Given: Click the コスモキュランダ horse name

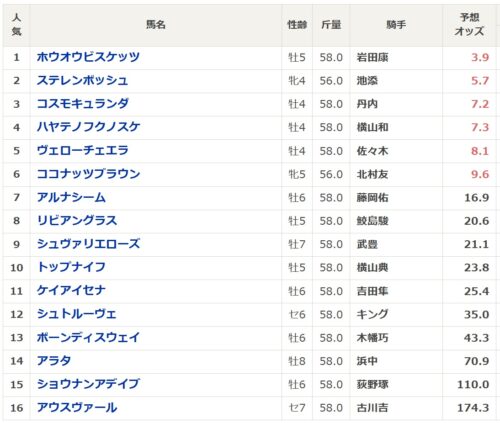Looking at the screenshot, I should [x=82, y=104].
